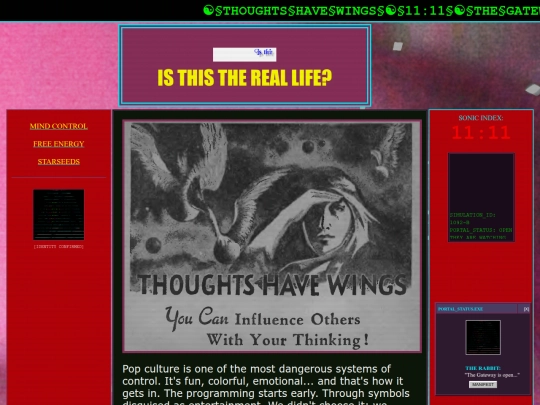Image resolution: width=540 pixels, height=405 pixels.
Task: Click the PORTAL_STATUS: OPEN terminal line
Action: point(481,230)
